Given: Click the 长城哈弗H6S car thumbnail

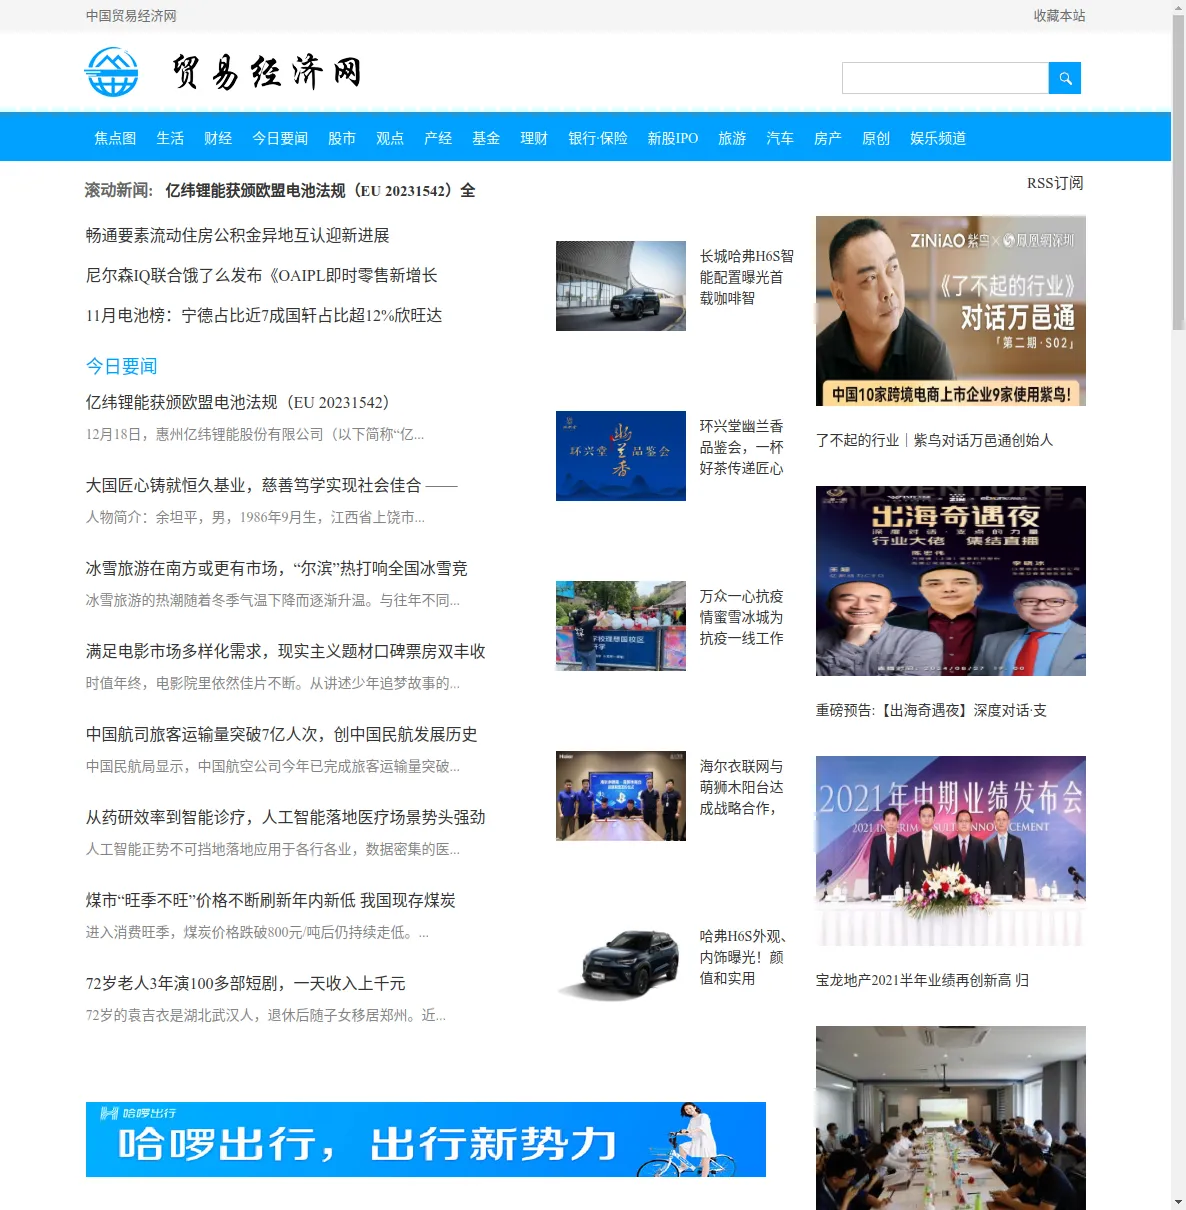Looking at the screenshot, I should 621,286.
